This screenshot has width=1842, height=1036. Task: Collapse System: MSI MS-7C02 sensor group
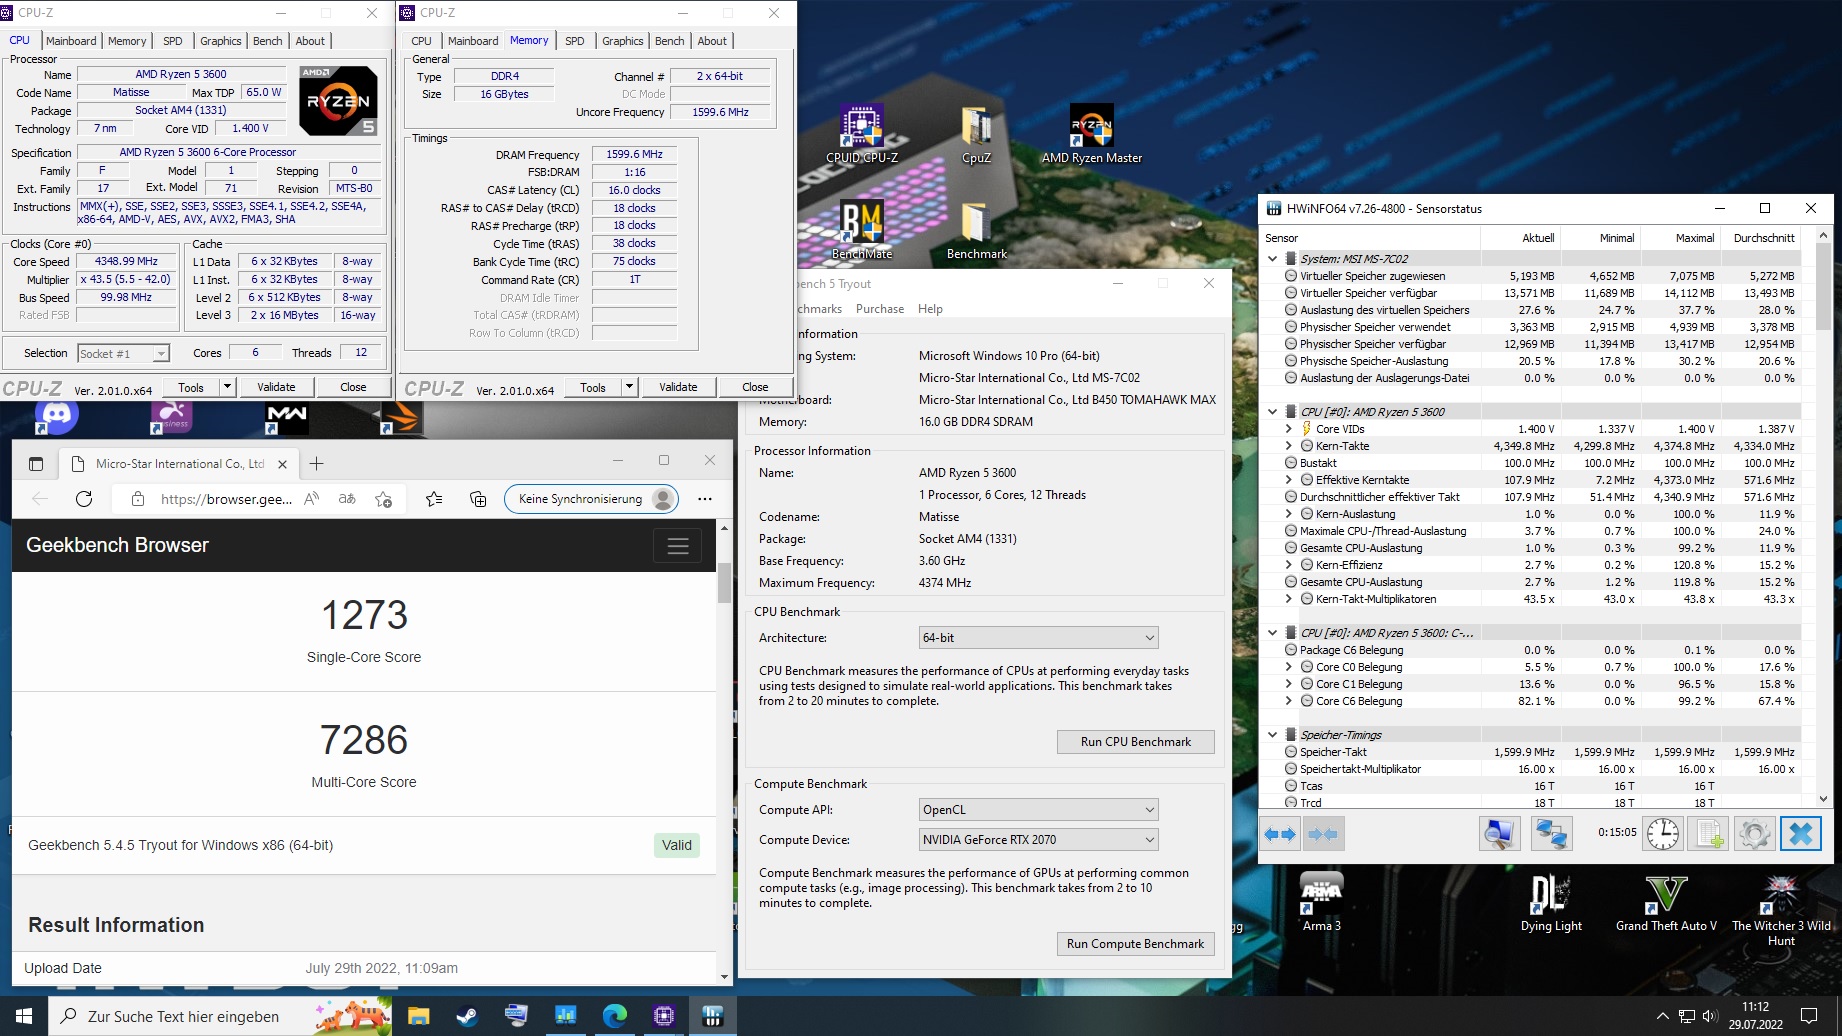pos(1272,259)
